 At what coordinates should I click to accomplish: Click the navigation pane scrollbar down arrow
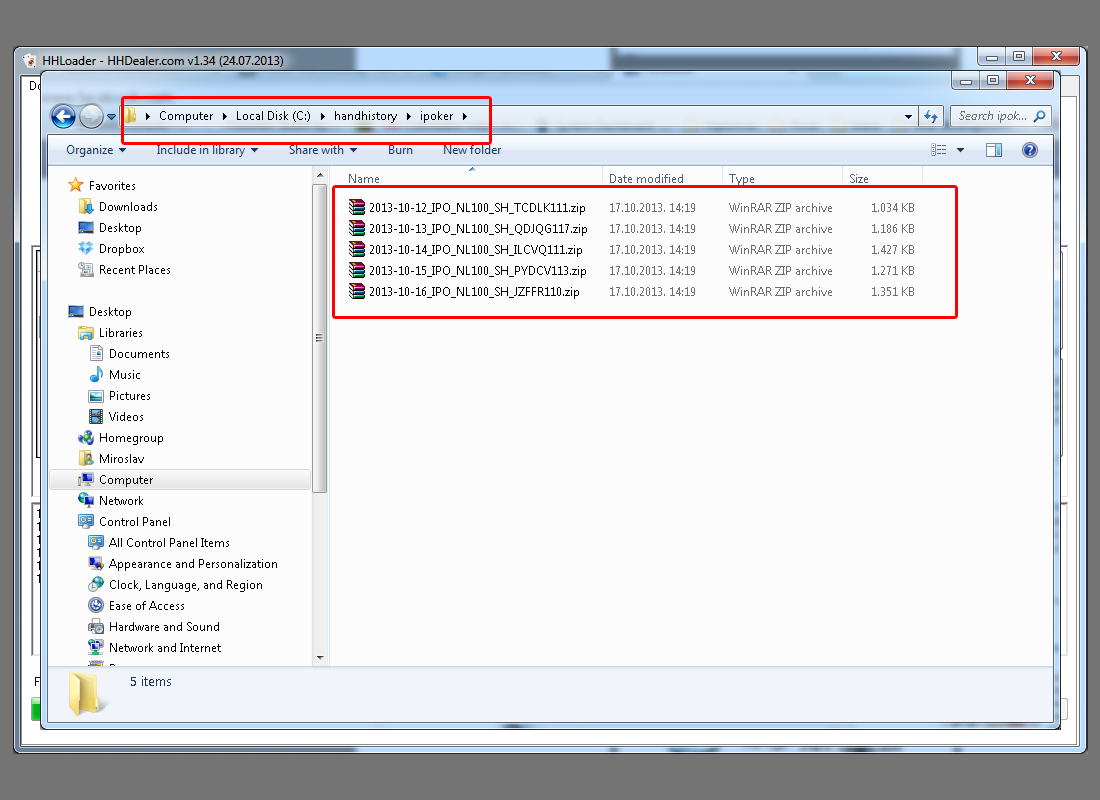pyautogui.click(x=320, y=657)
